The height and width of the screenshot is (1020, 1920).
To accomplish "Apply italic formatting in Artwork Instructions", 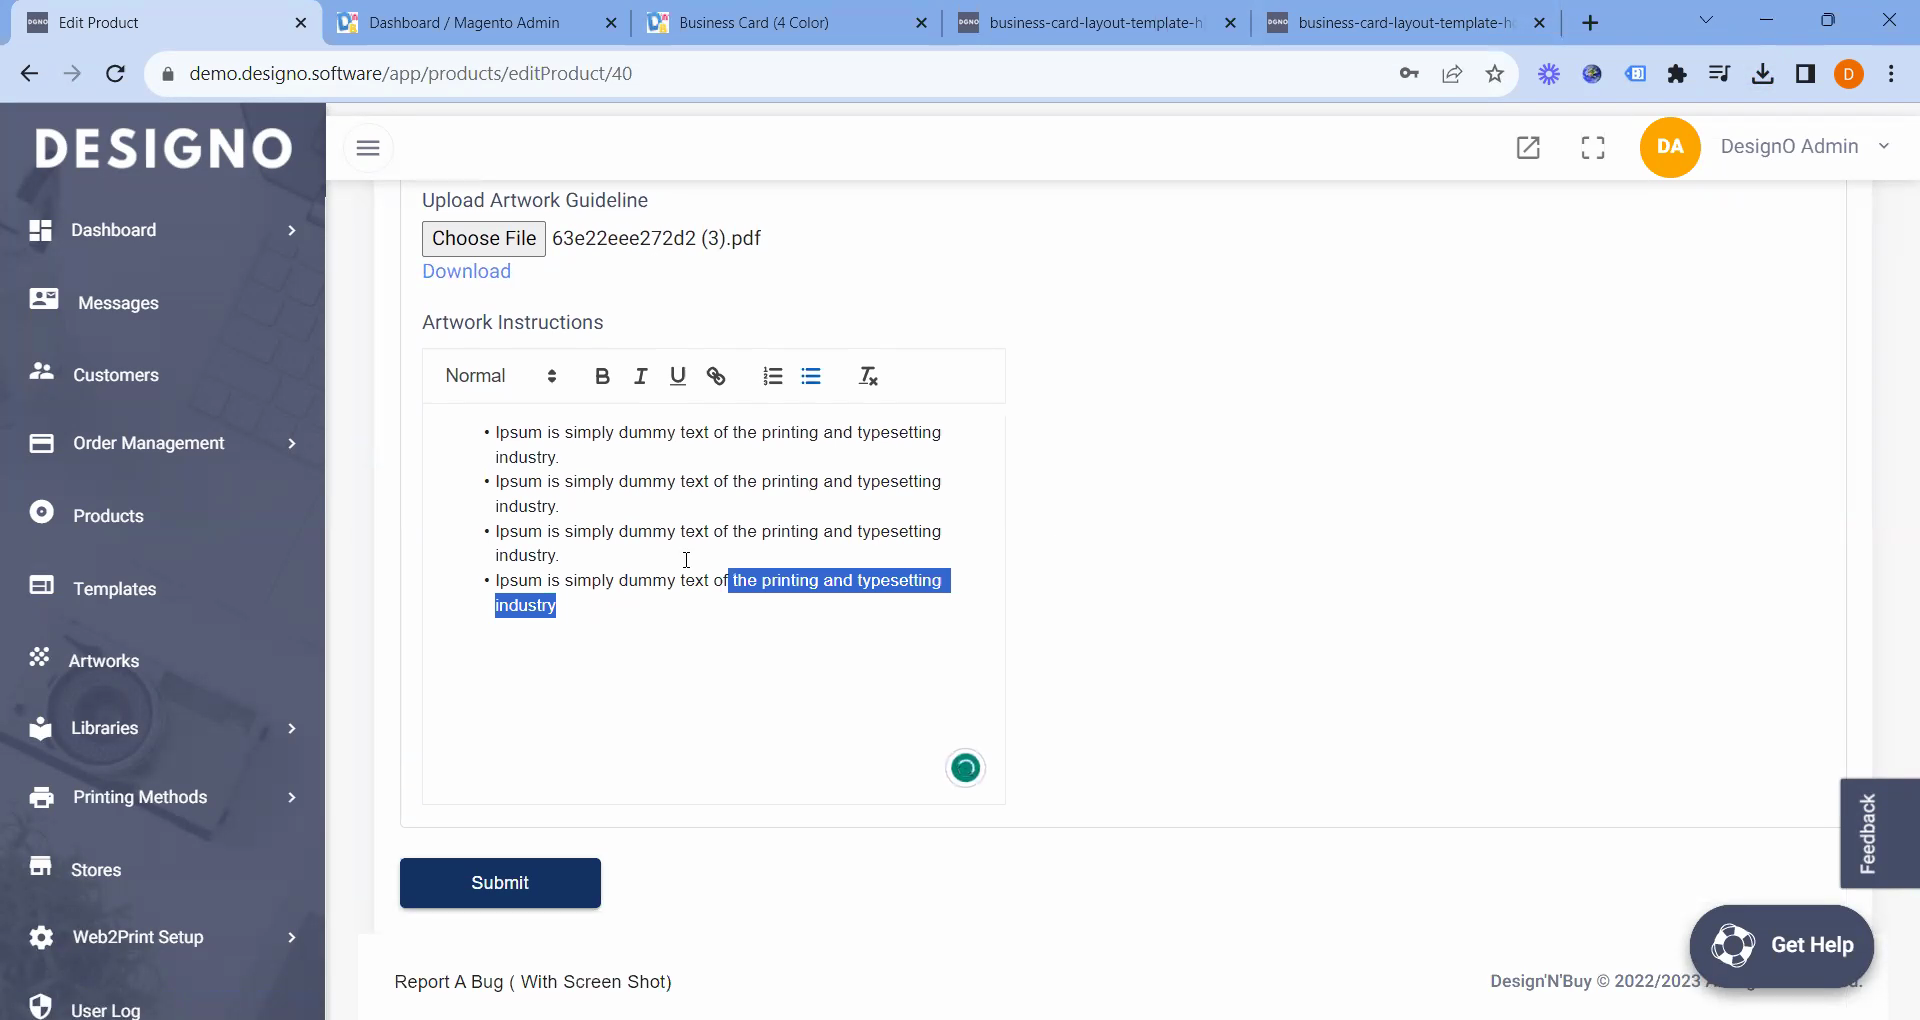I will (640, 376).
